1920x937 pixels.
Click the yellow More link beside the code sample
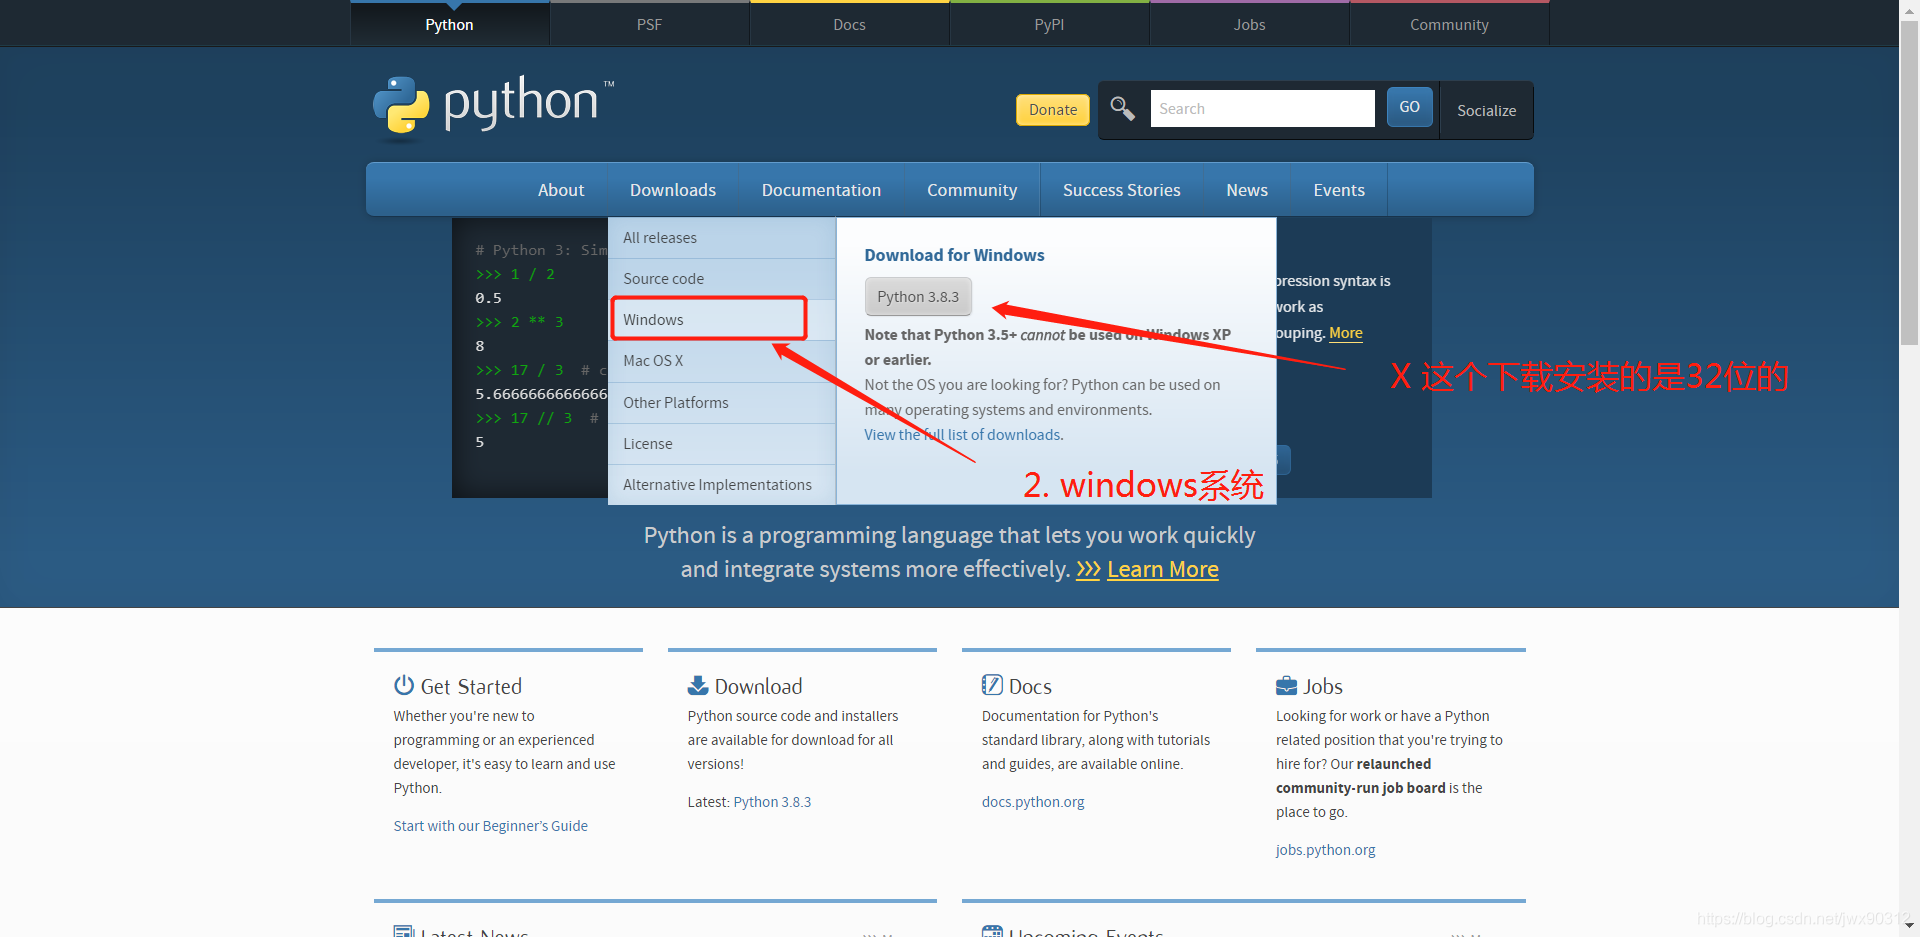[x=1346, y=333]
